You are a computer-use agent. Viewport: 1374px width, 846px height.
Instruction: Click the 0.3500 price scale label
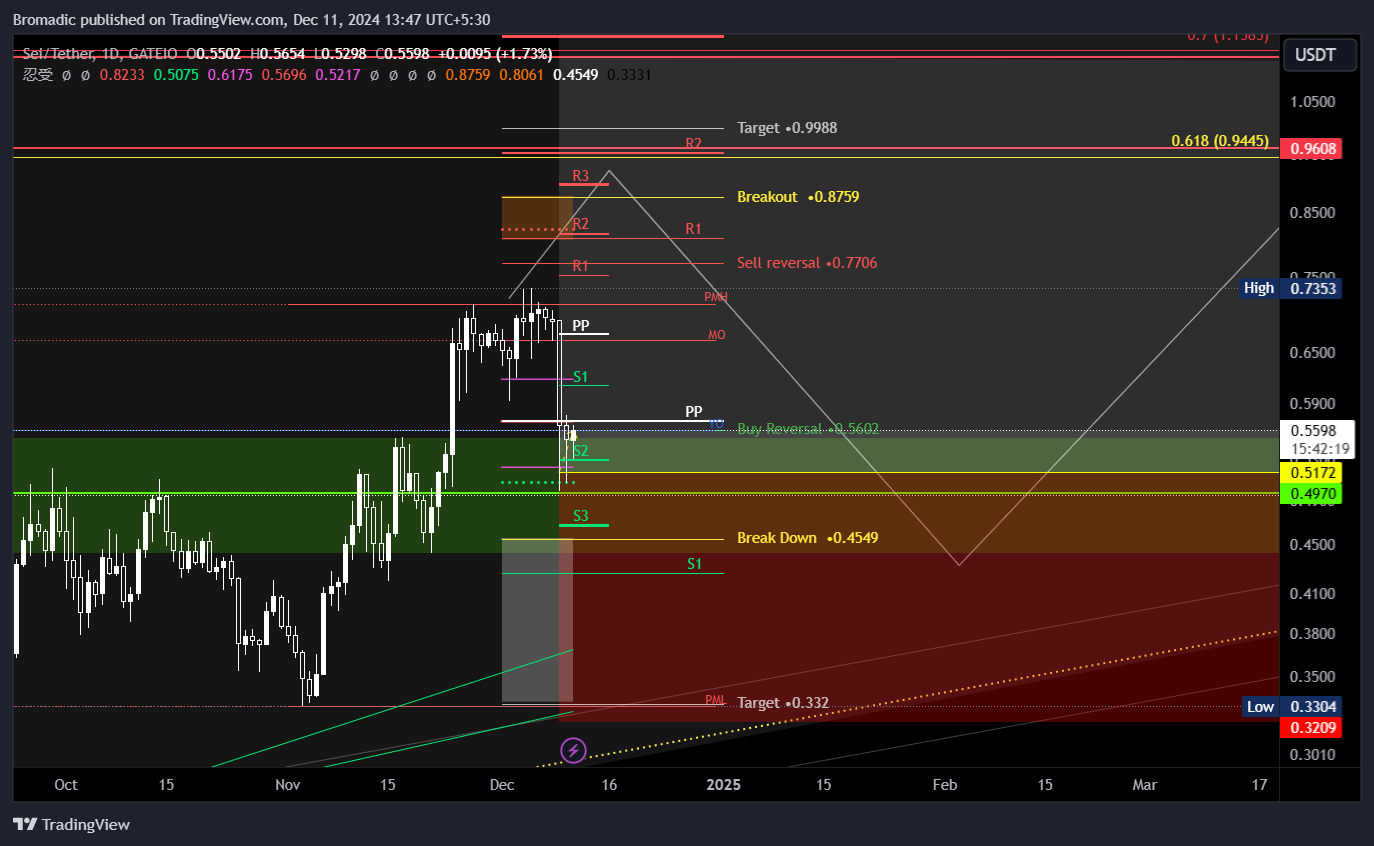point(1312,675)
